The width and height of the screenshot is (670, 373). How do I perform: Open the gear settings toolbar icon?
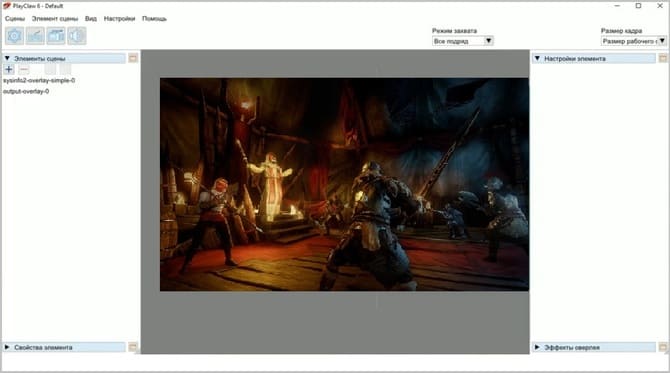point(15,36)
